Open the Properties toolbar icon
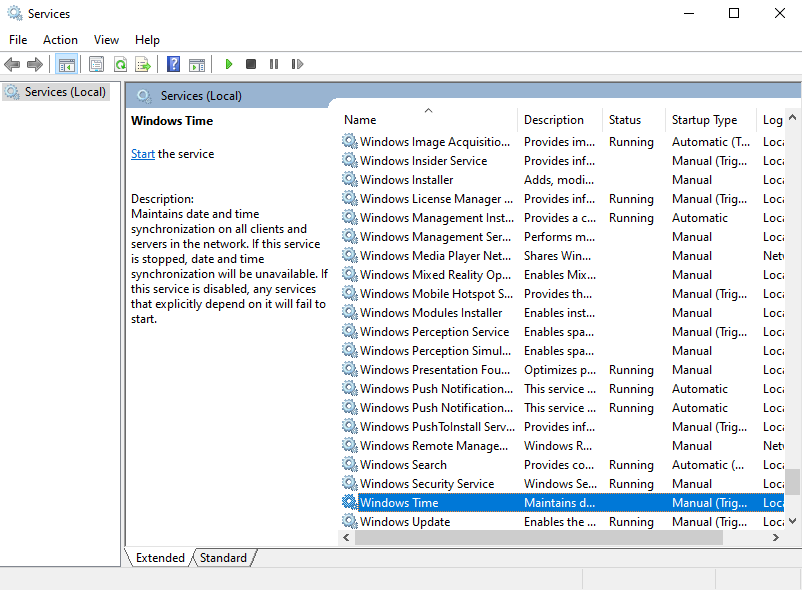Viewport: 802px width, 590px height. point(96,64)
